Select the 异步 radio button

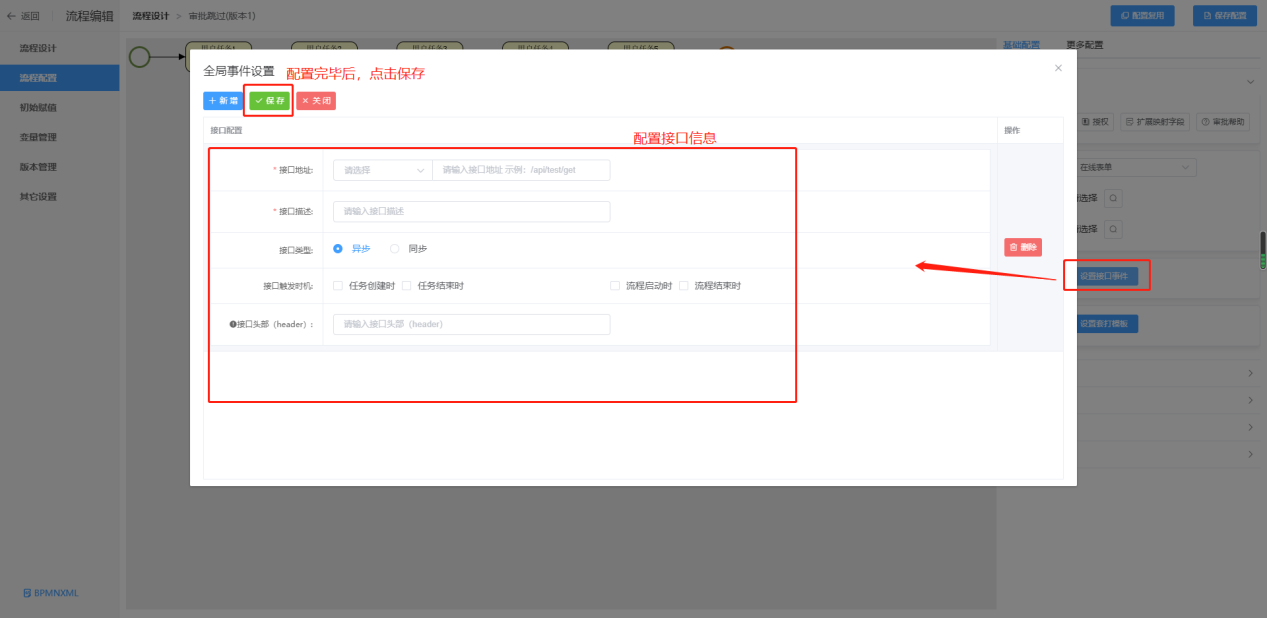click(x=338, y=249)
